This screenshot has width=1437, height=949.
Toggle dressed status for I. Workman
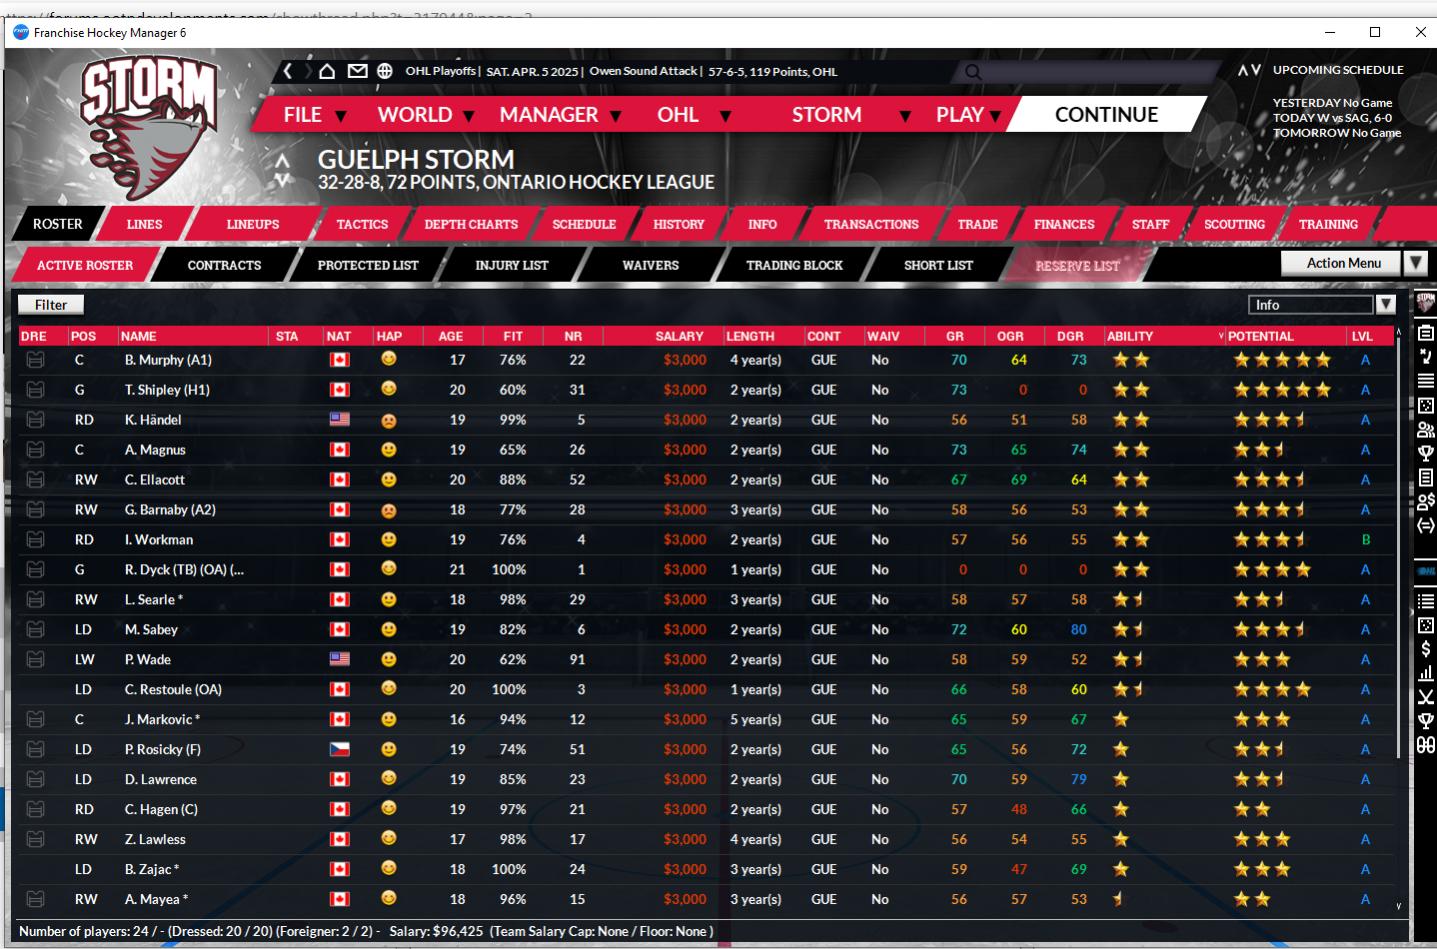coord(35,540)
